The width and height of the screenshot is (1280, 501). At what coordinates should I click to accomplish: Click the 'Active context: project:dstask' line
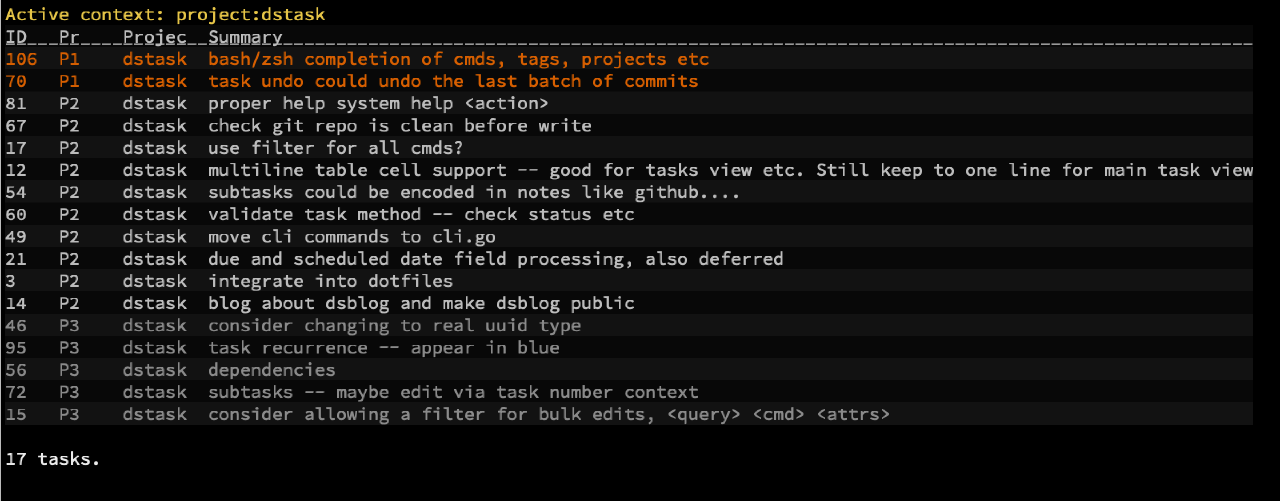(165, 15)
